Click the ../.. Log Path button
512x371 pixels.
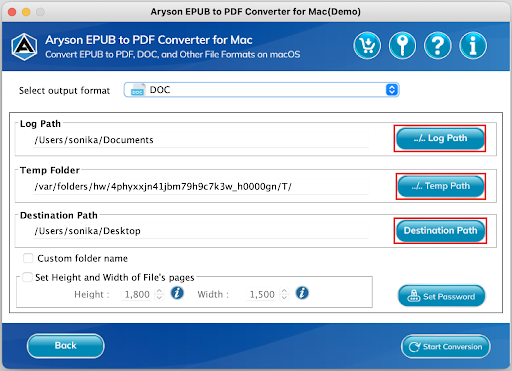pyautogui.click(x=440, y=138)
